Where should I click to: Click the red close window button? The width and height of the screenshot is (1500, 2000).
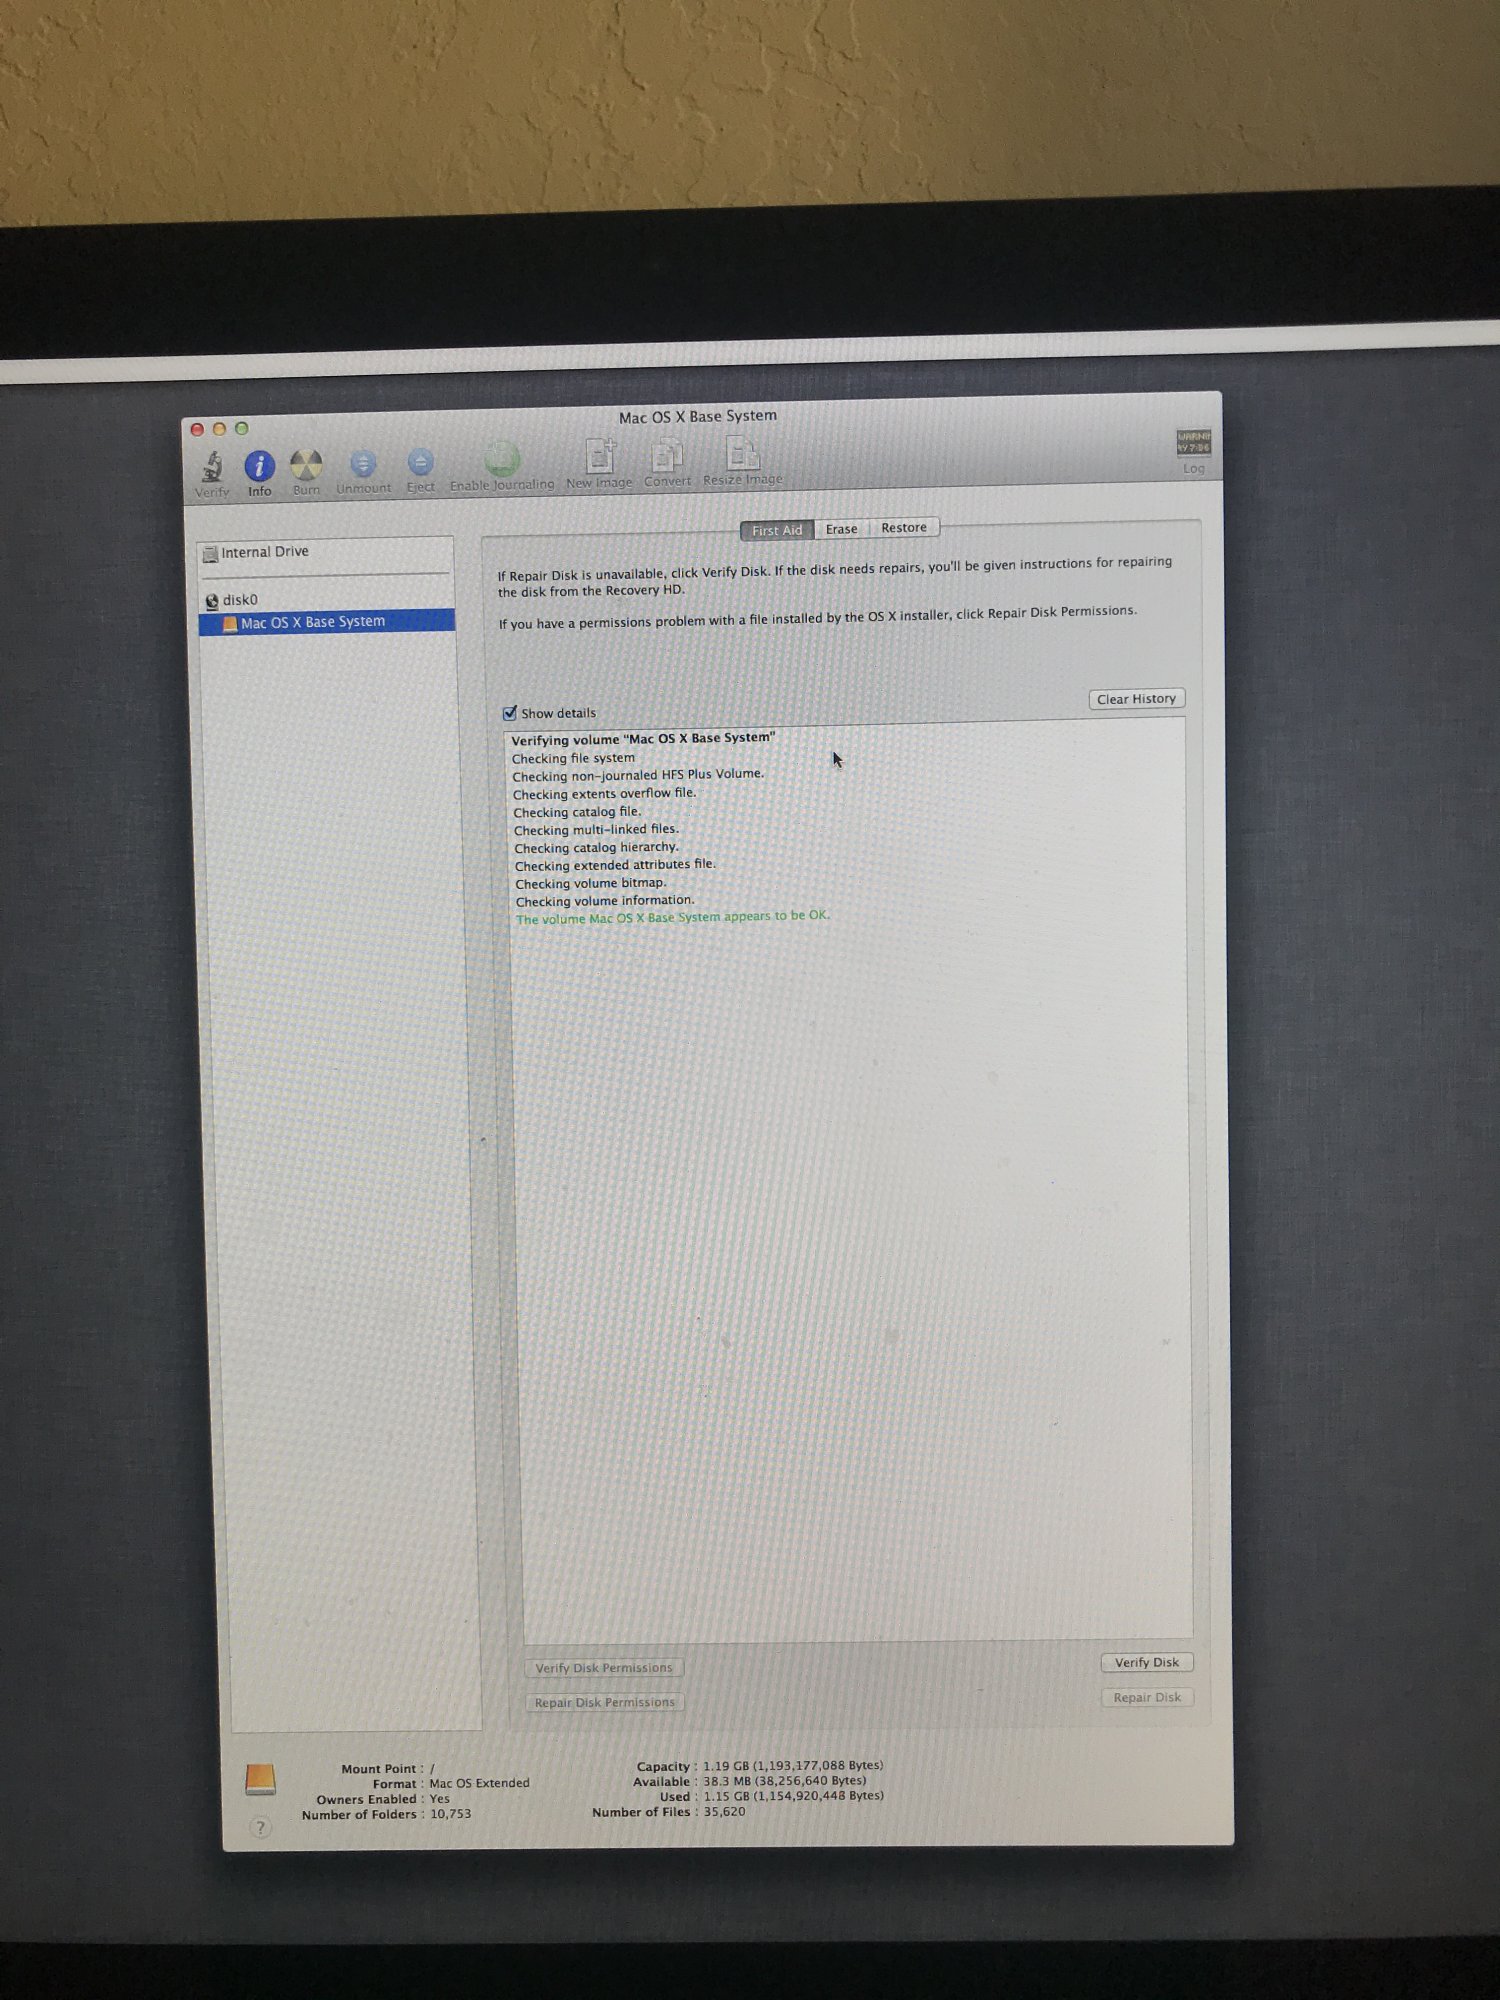197,430
